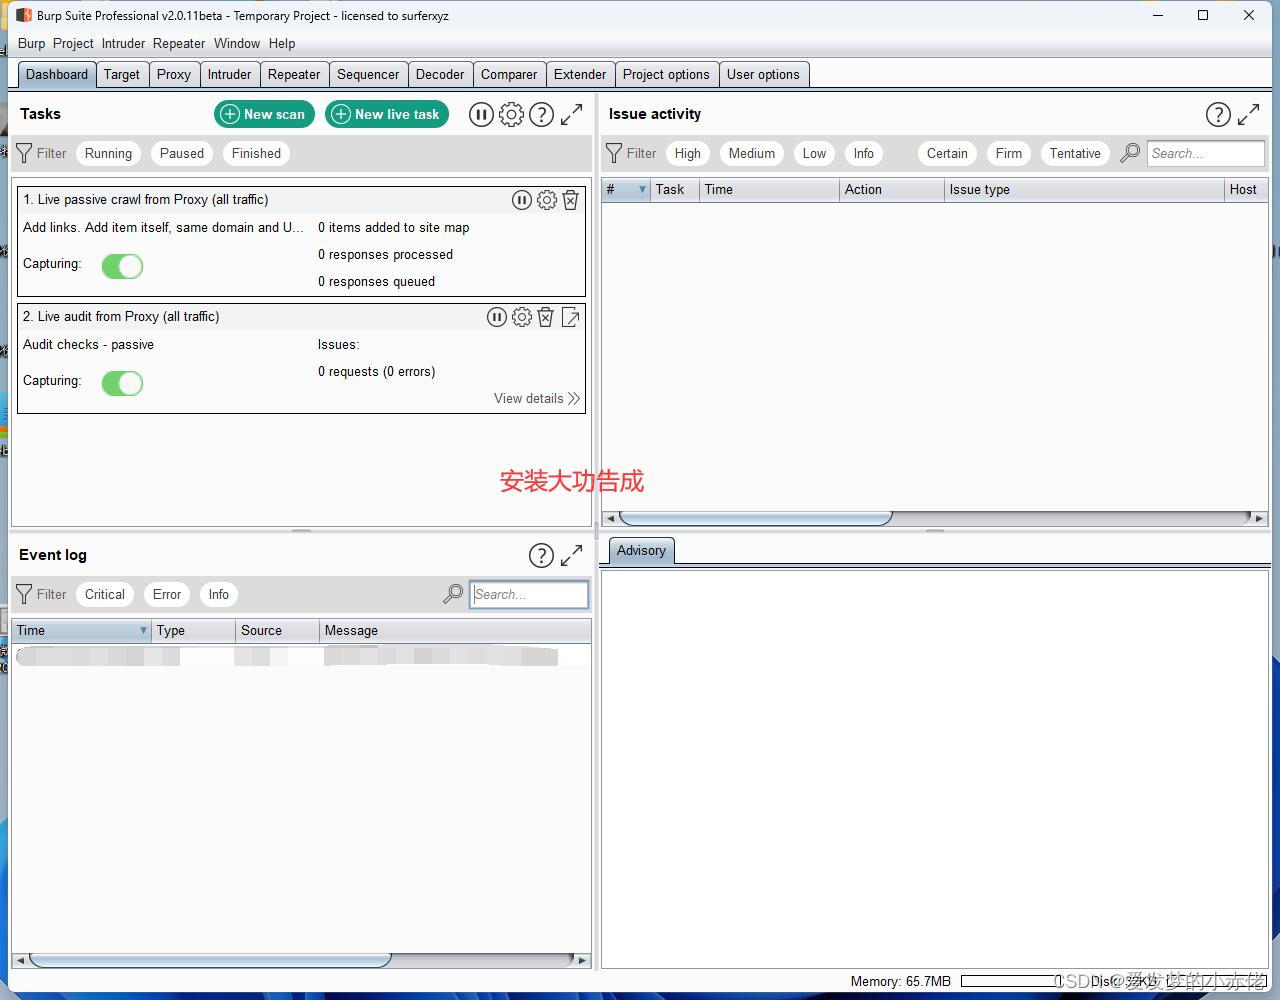Toggle Tentative confidence filter
The height and width of the screenshot is (1000, 1280).
click(x=1075, y=153)
